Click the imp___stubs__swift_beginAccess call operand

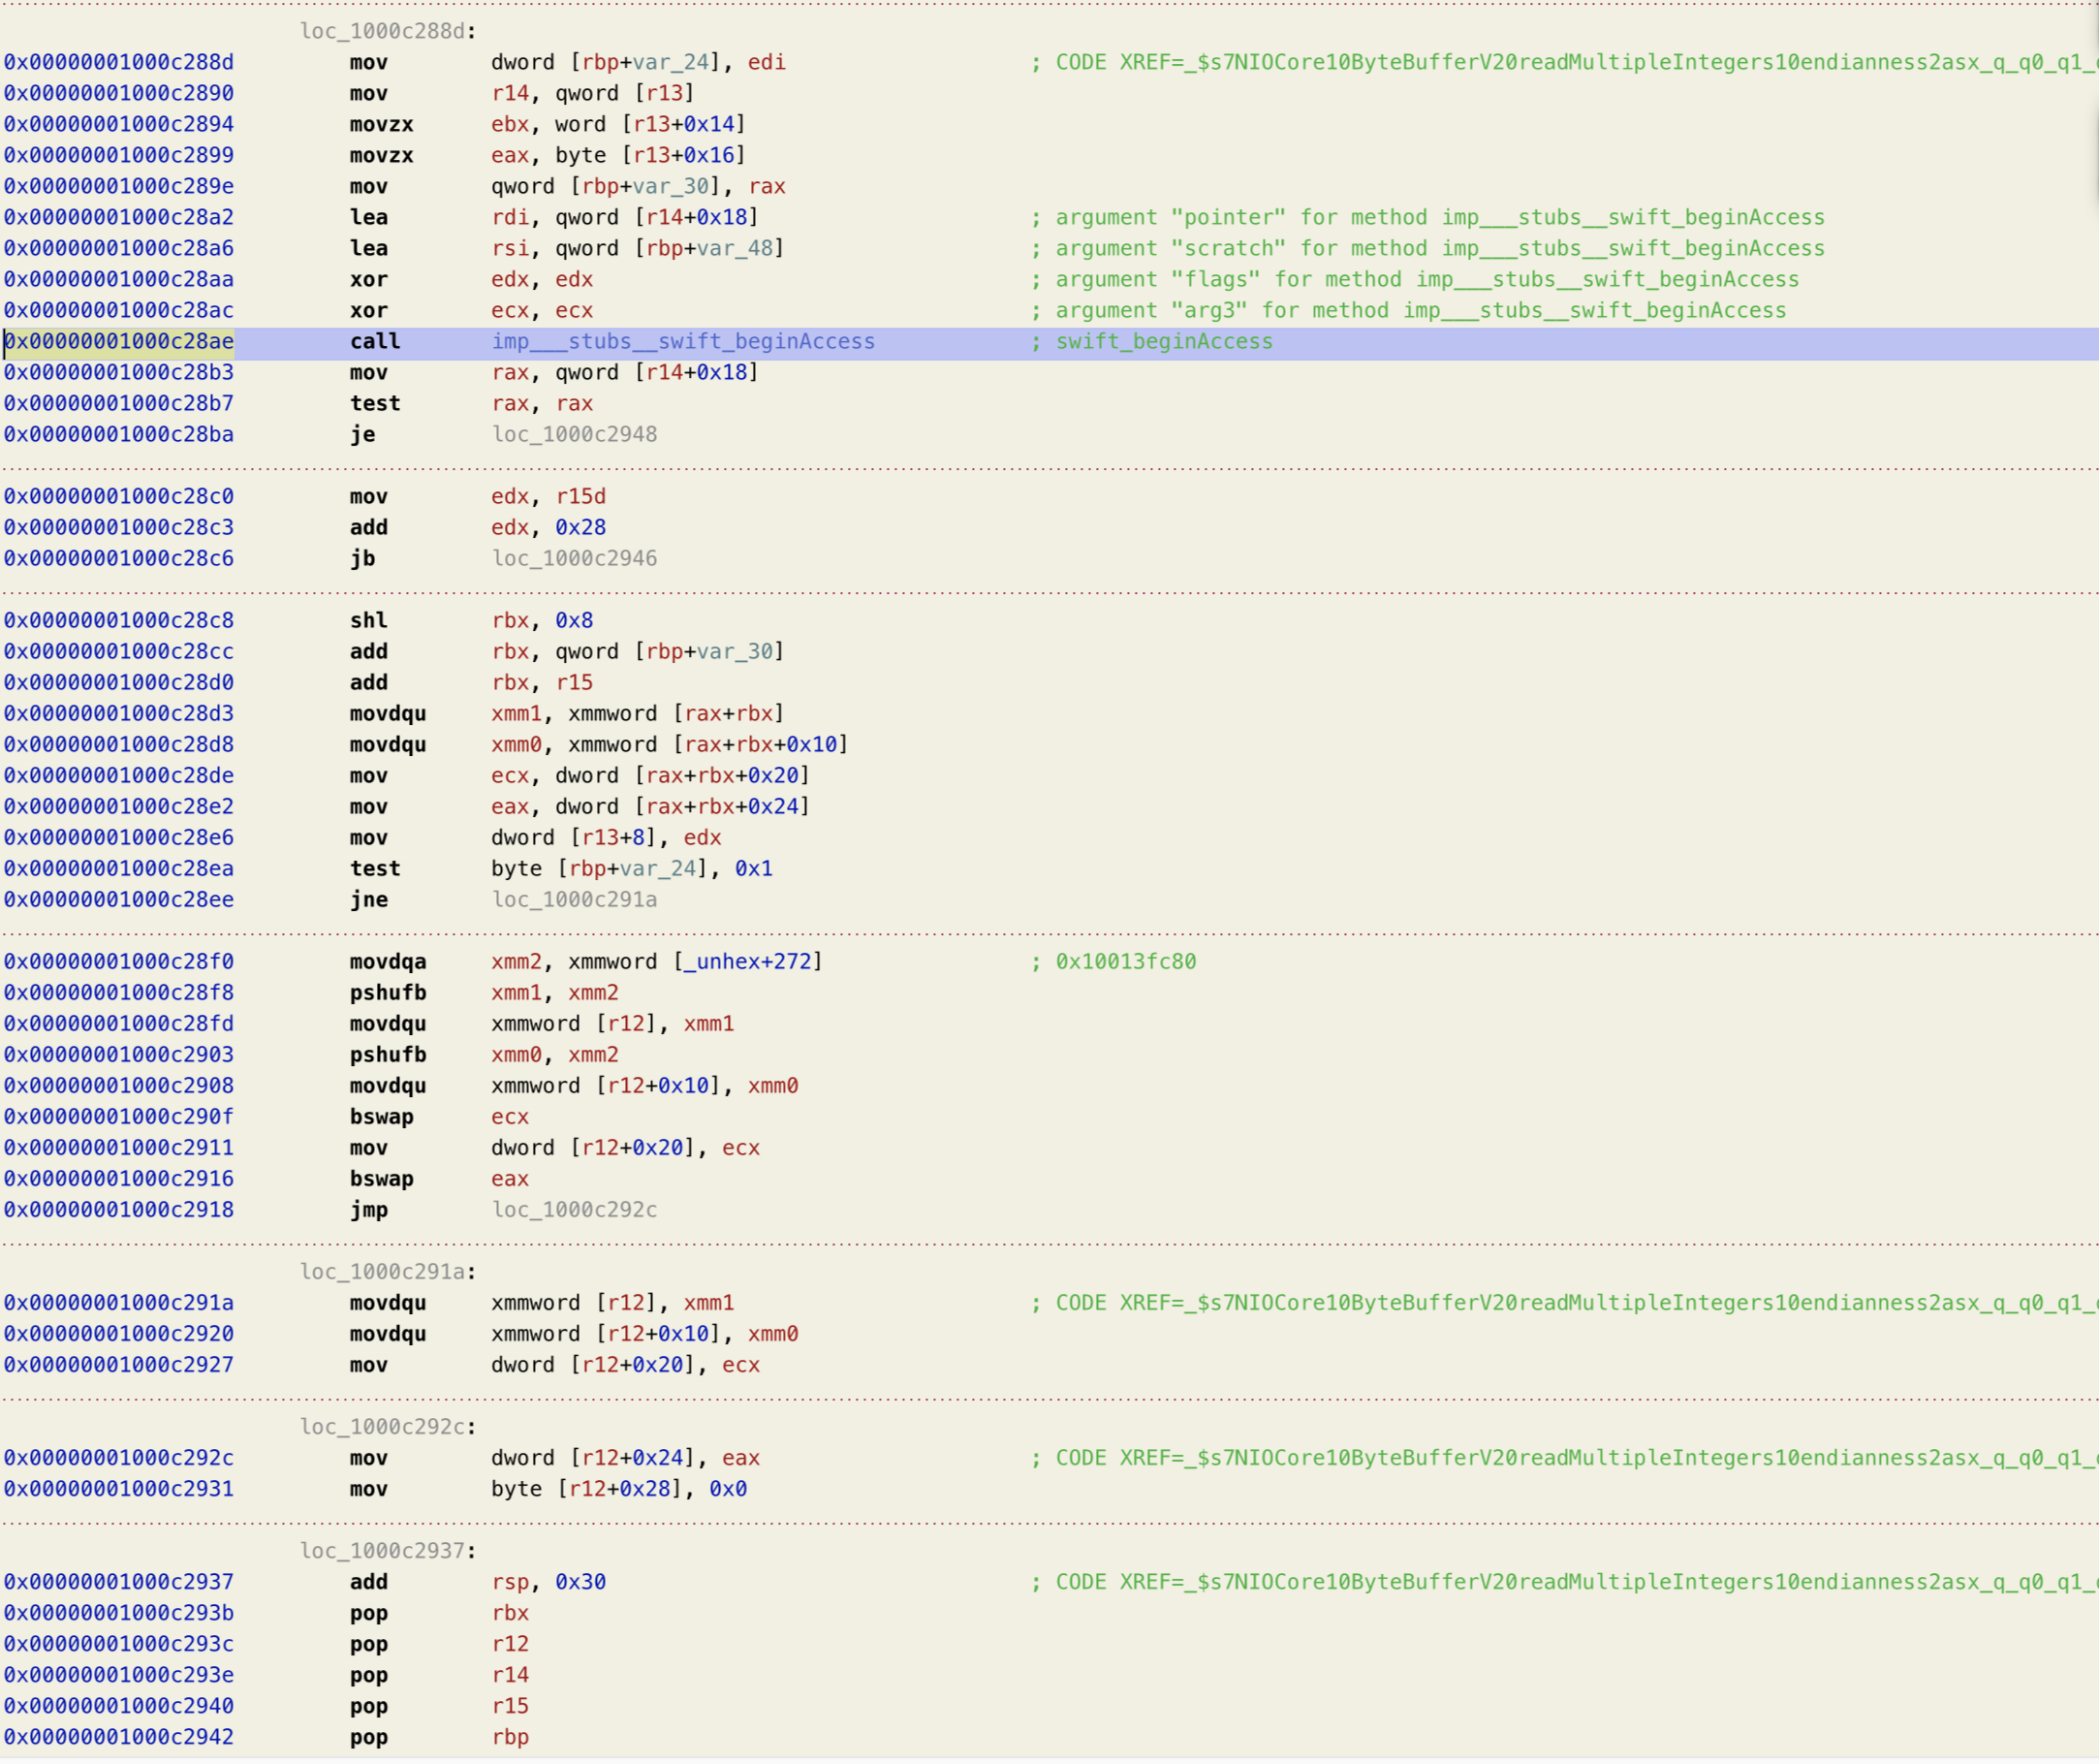coord(682,341)
